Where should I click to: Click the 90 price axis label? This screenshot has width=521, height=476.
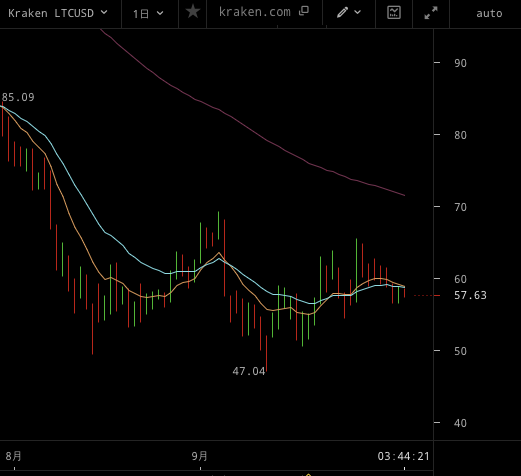(460, 63)
